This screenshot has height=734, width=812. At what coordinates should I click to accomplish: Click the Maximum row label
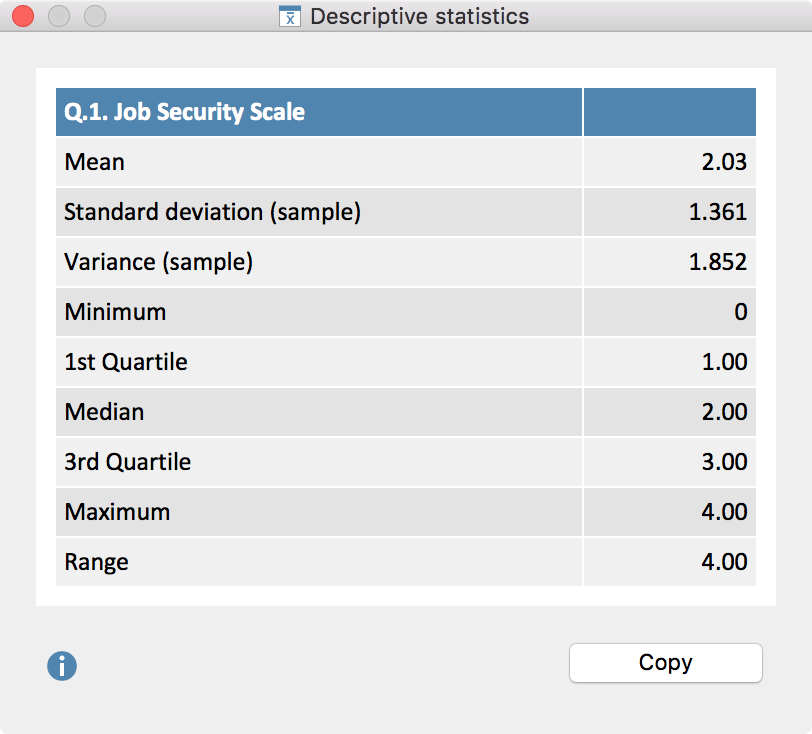tap(117, 512)
